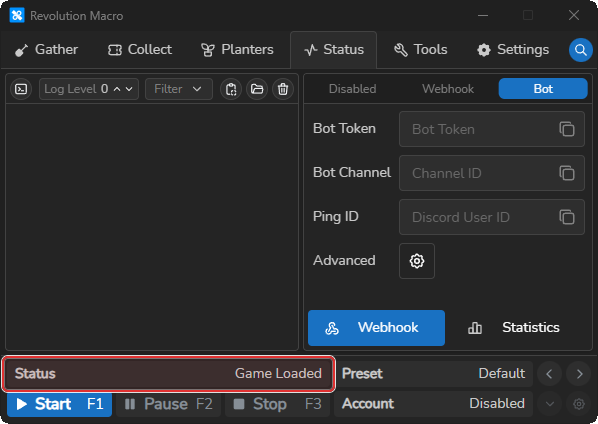Screen dimensions: 598x424
Task: Minimize the Revolution Macro window
Action: click(x=483, y=15)
